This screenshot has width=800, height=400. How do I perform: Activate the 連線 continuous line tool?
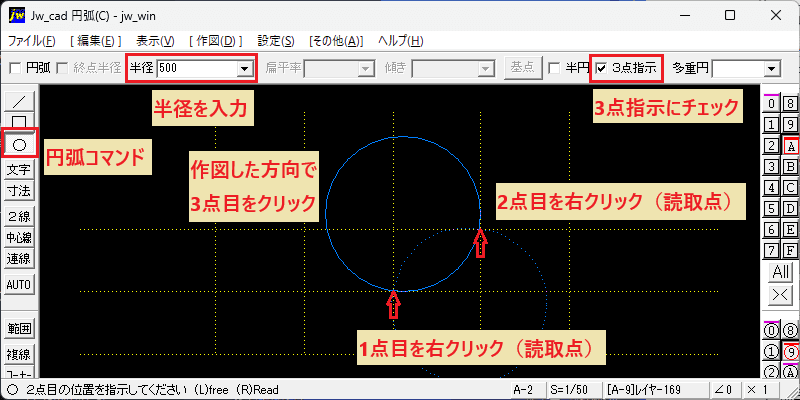19,259
